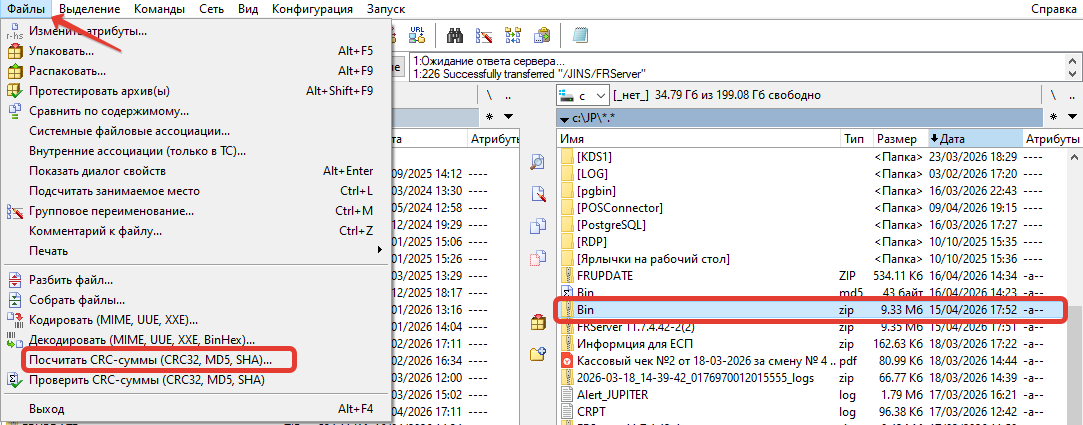This screenshot has height=425, width=1083.
Task: Click the binoculars search files icon
Action: tap(453, 36)
